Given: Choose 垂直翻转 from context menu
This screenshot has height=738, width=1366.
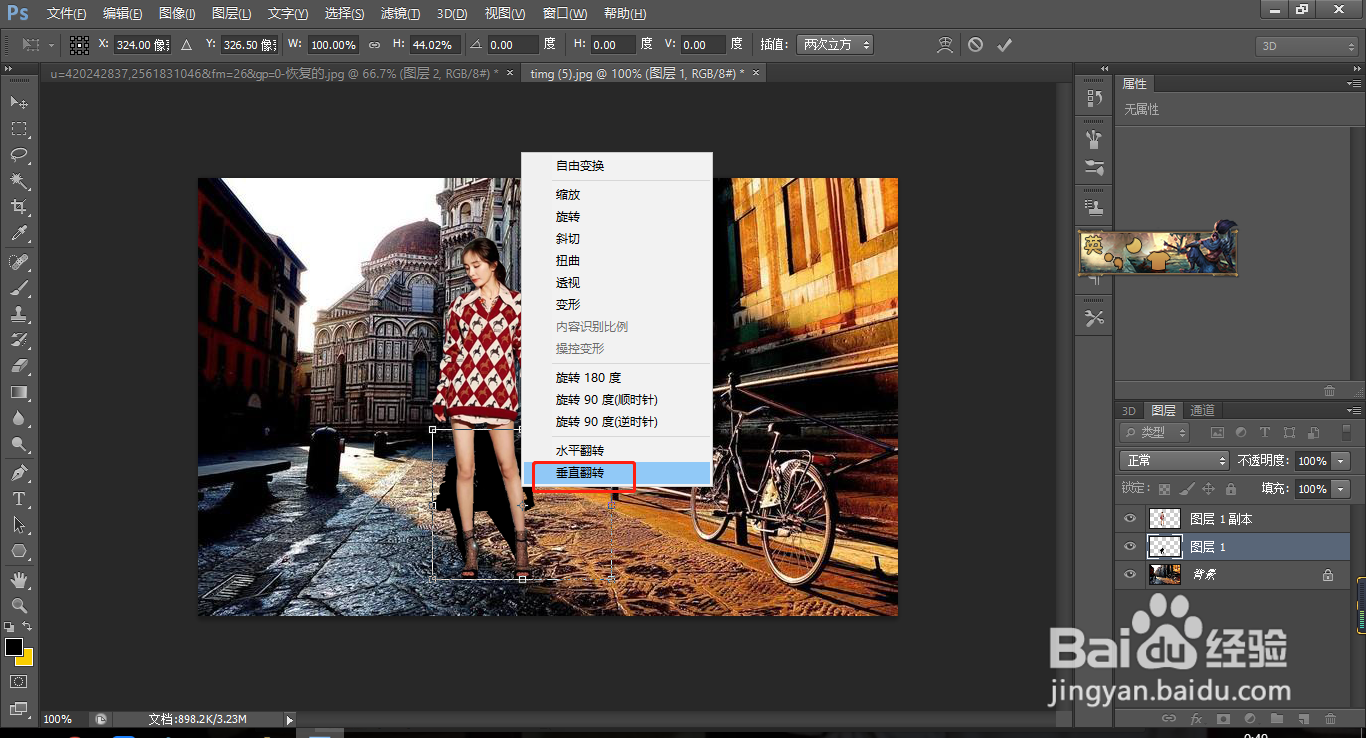Looking at the screenshot, I should [617, 472].
